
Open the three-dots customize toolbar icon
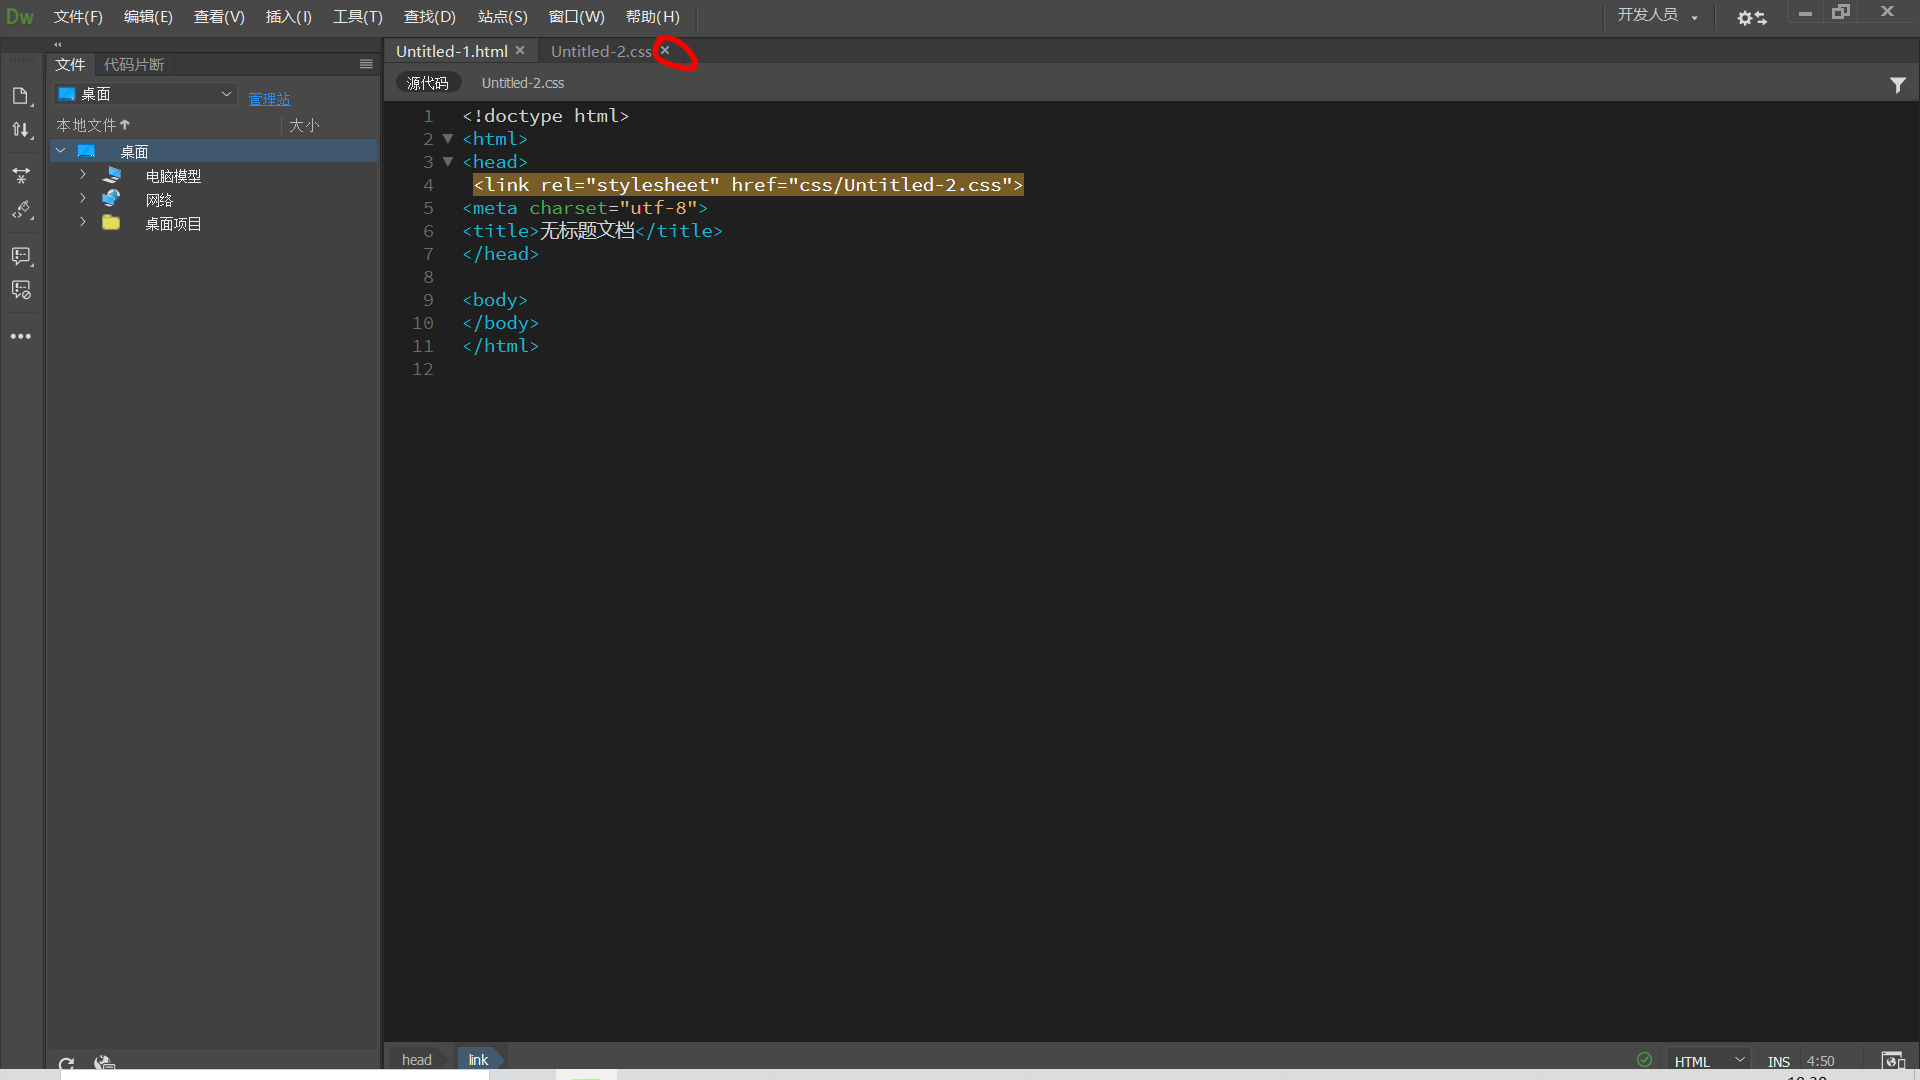[21, 336]
